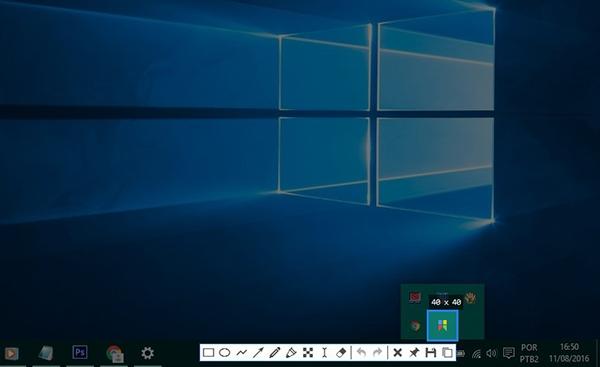This screenshot has height=367, width=600.
Task: Pick the eraser tool
Action: click(341, 352)
